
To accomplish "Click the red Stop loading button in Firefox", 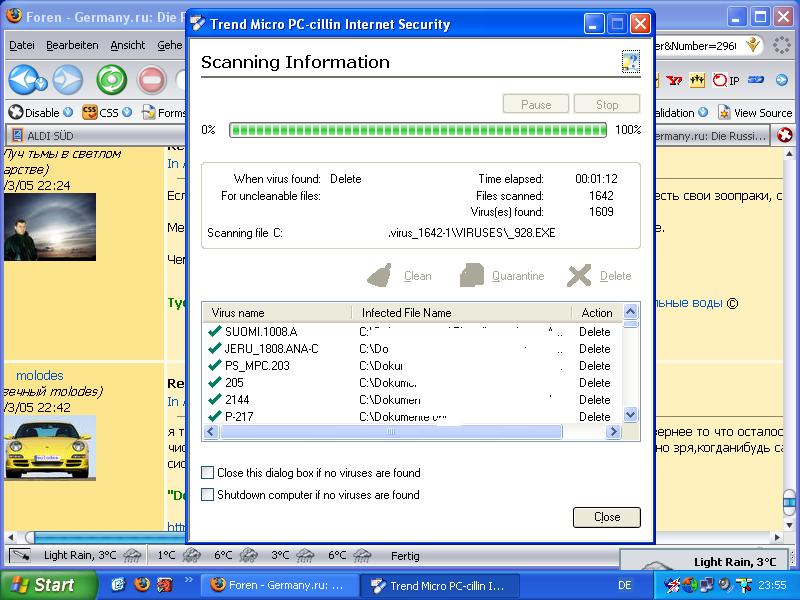I will [152, 80].
